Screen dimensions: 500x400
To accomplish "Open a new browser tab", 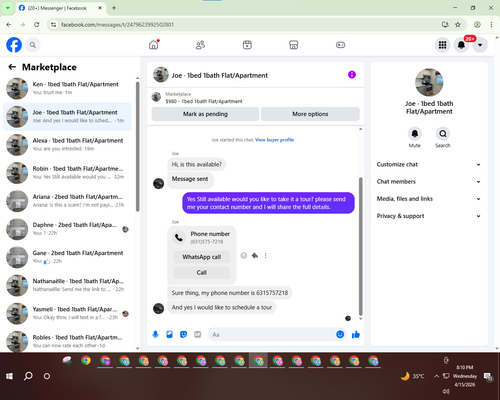I will [114, 8].
